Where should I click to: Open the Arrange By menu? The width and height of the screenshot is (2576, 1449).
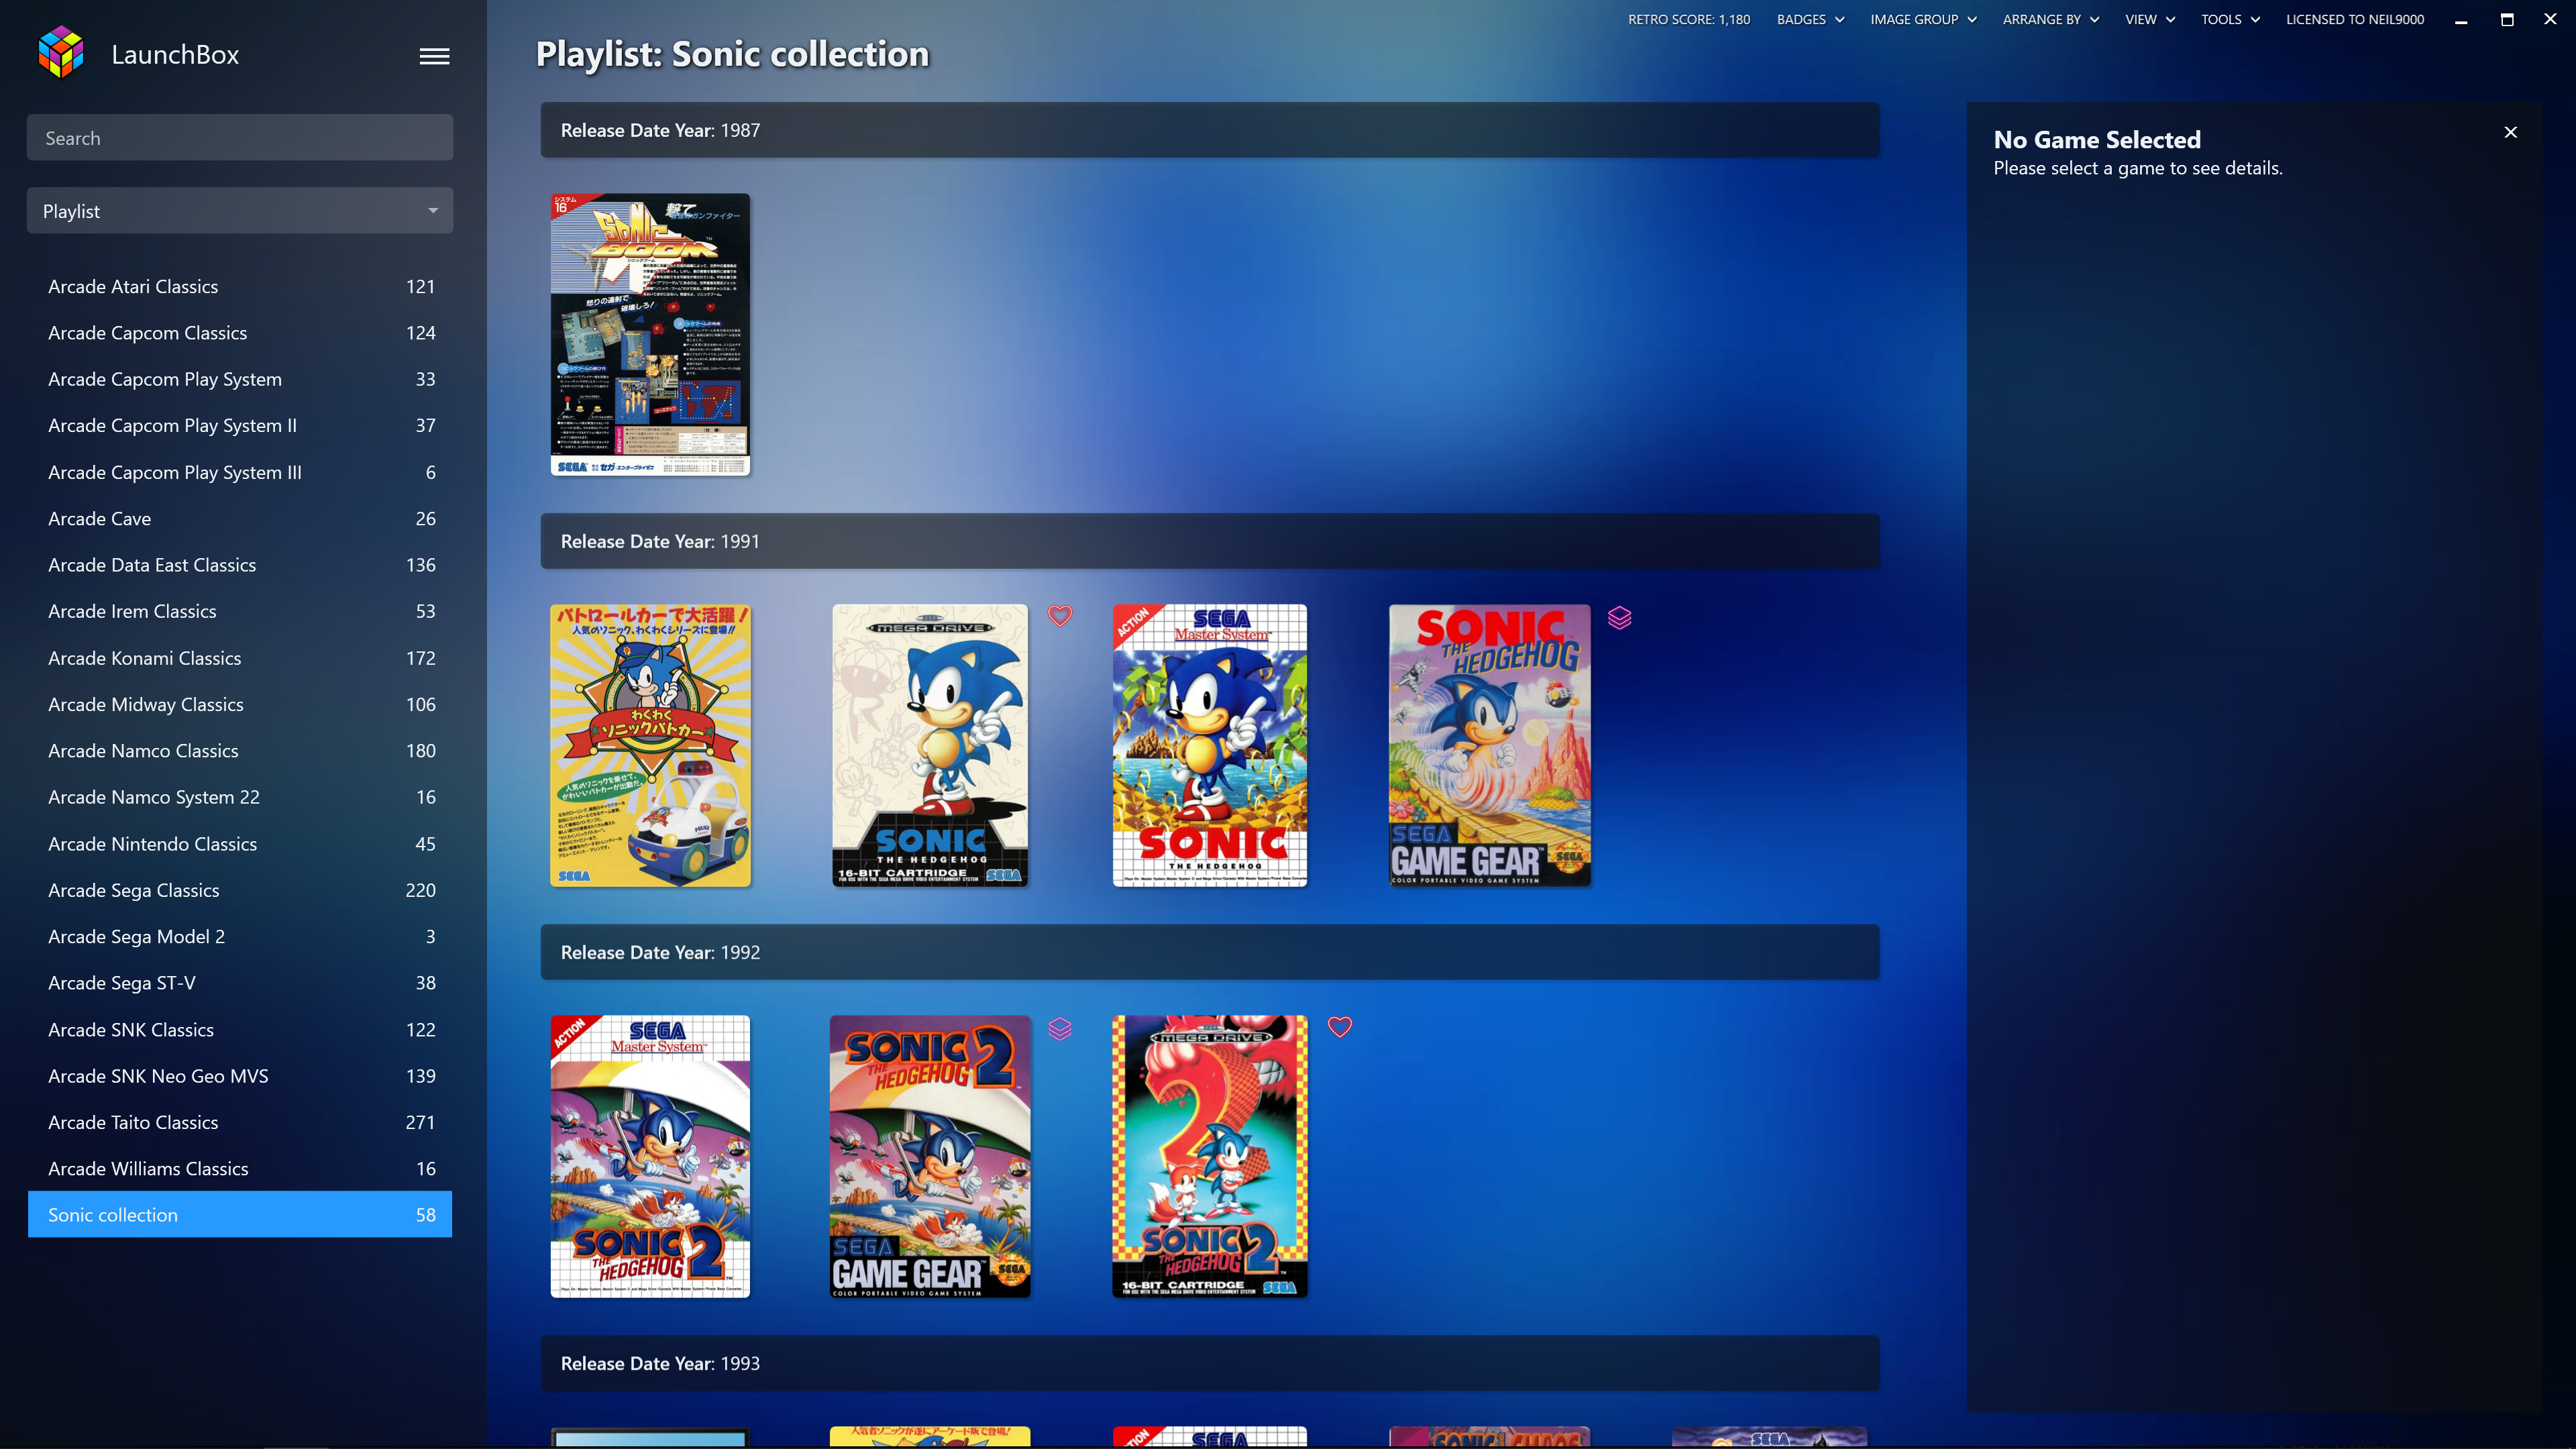[x=2050, y=19]
